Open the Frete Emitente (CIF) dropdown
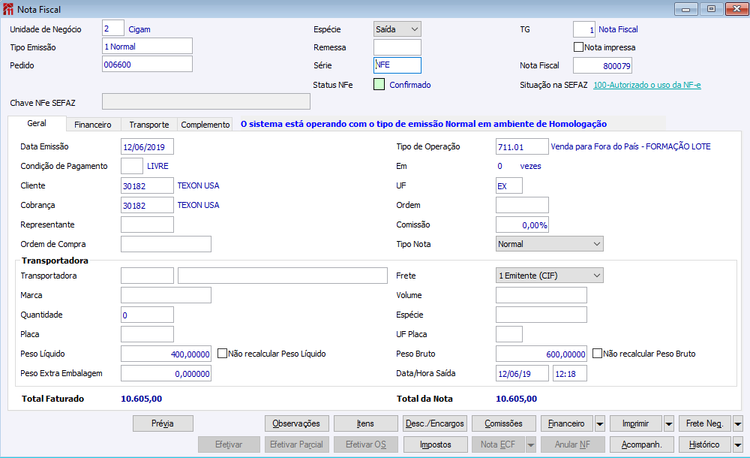The width and height of the screenshot is (750, 458). point(550,275)
